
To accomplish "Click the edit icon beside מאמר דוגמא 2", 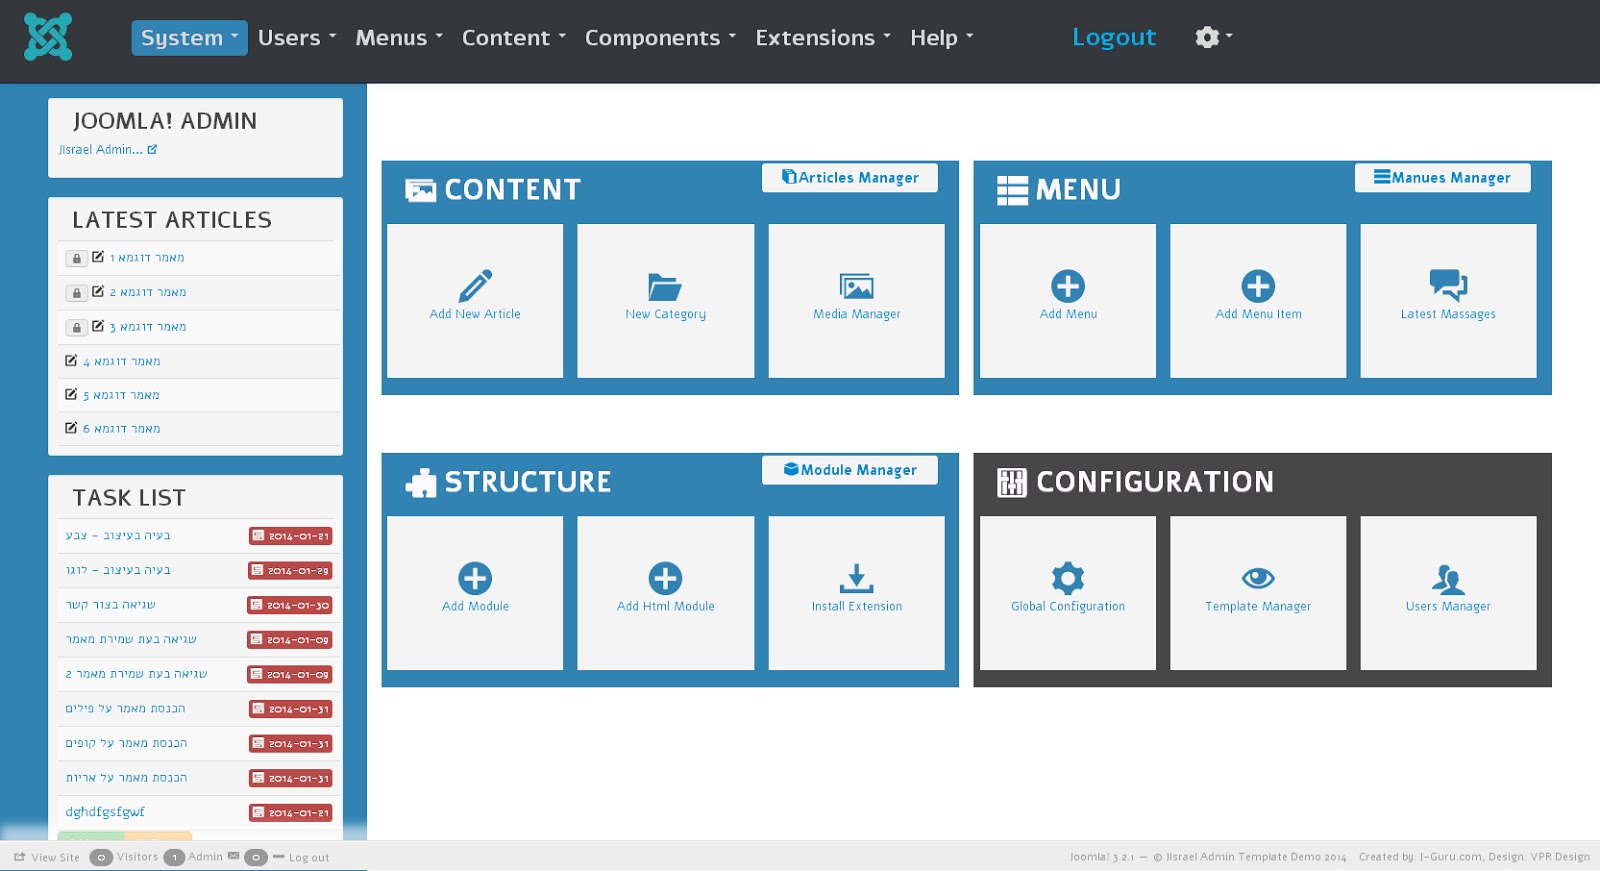I will pos(98,291).
